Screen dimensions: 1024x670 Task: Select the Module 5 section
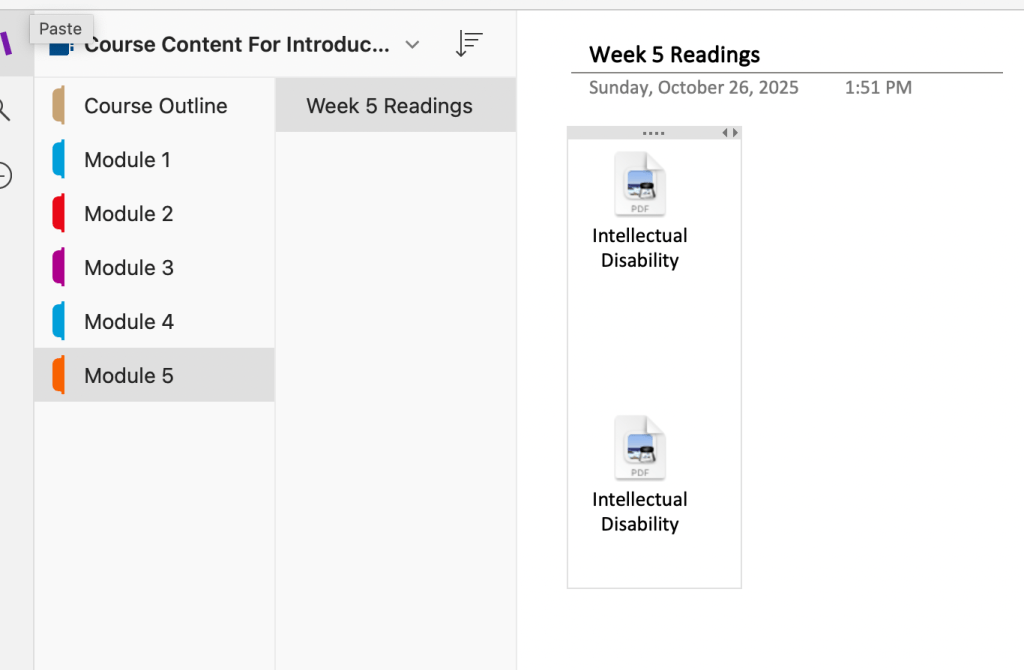pos(128,376)
